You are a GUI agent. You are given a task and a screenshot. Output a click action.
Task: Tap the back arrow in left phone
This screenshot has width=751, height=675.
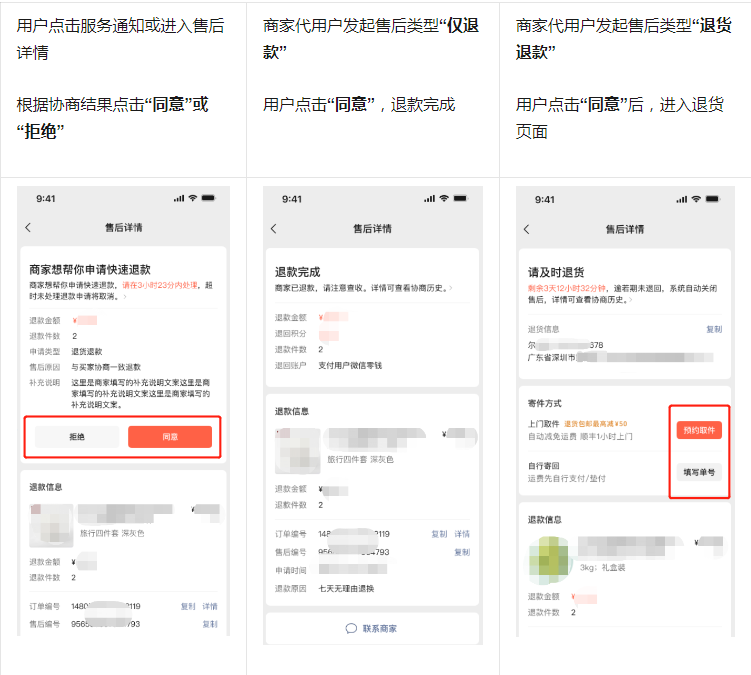coord(28,228)
